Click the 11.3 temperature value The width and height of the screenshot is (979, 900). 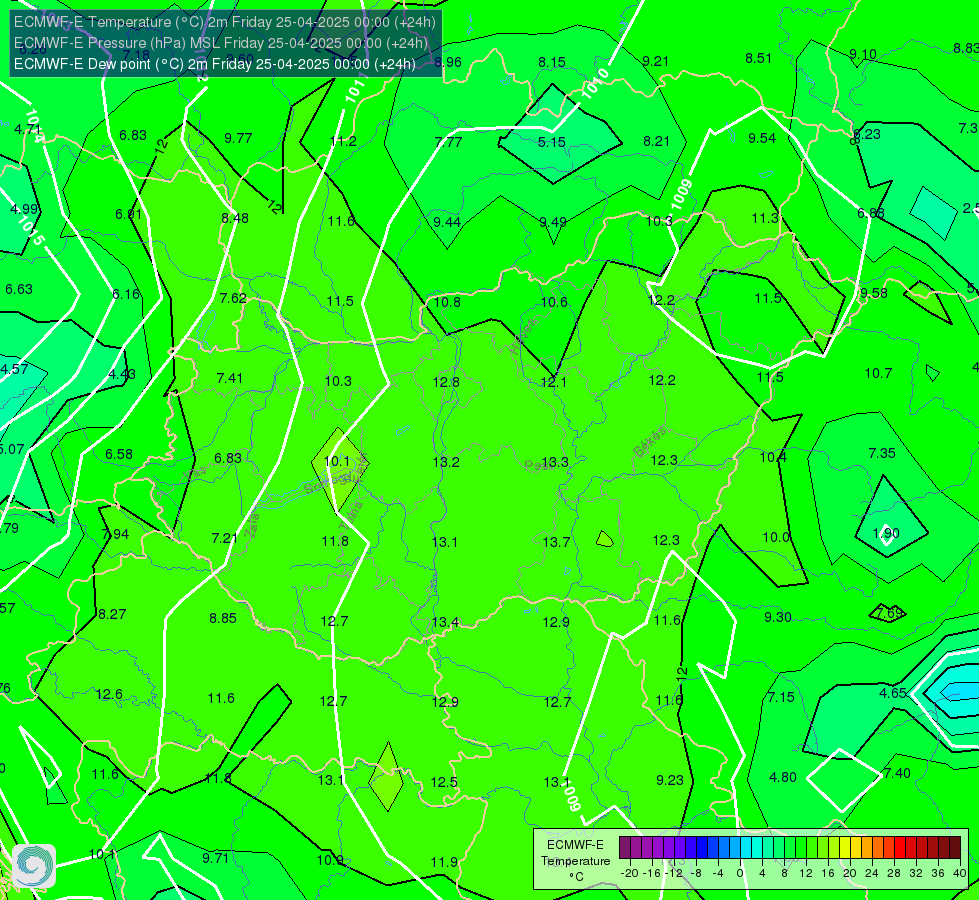coord(765,218)
